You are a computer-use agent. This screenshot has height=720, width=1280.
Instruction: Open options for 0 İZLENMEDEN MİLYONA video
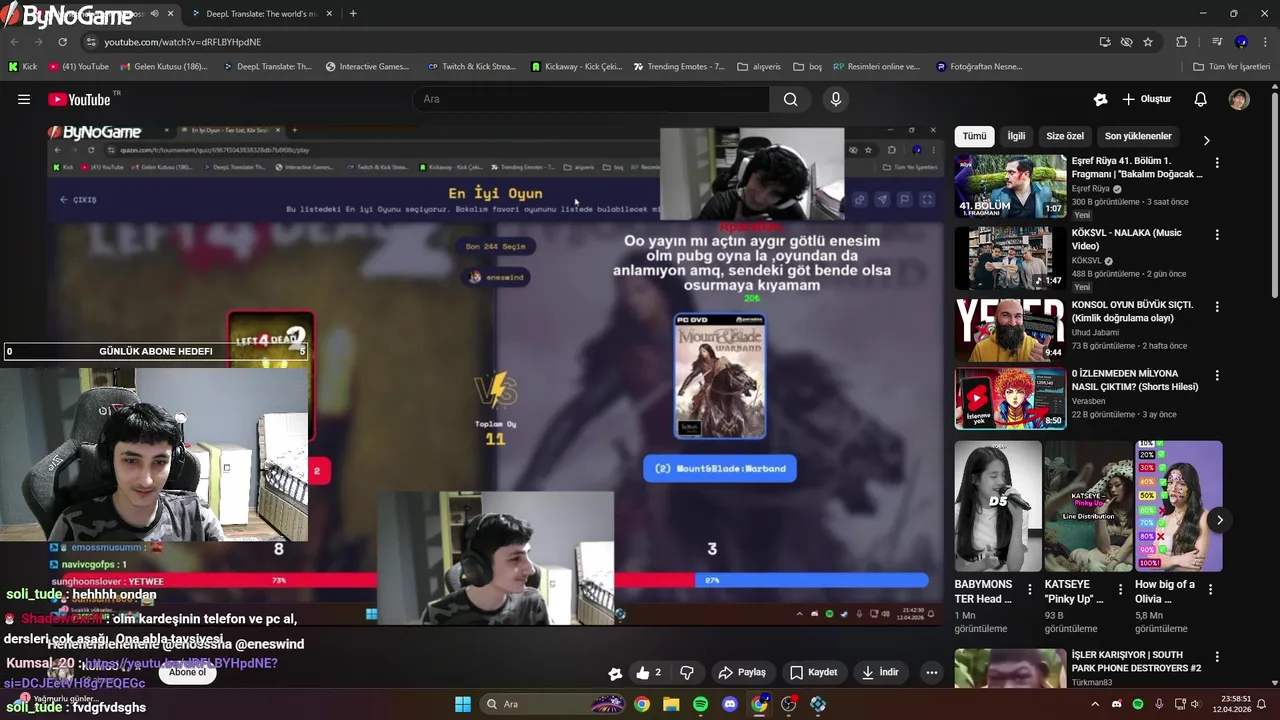point(1217,376)
